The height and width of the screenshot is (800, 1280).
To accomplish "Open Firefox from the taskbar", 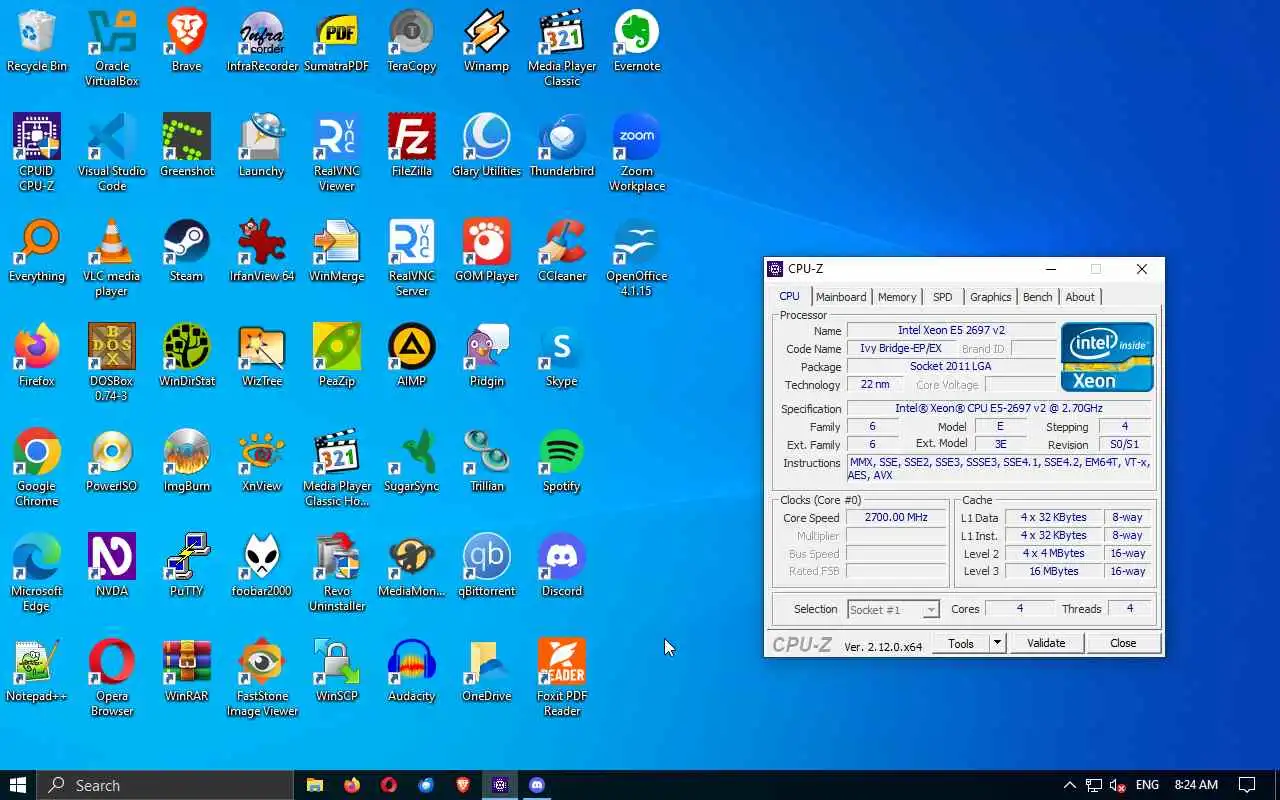I will point(351,785).
